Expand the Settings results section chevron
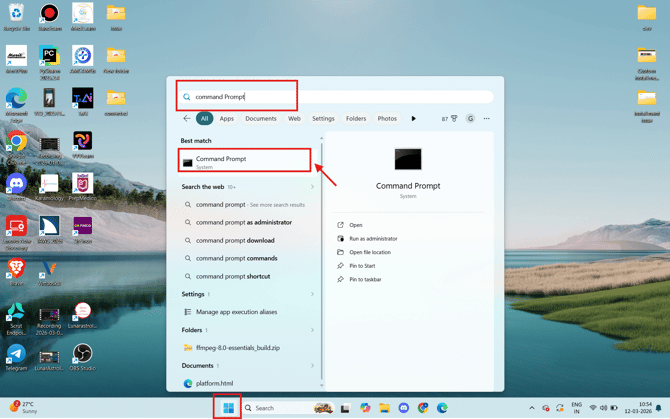 (x=312, y=294)
